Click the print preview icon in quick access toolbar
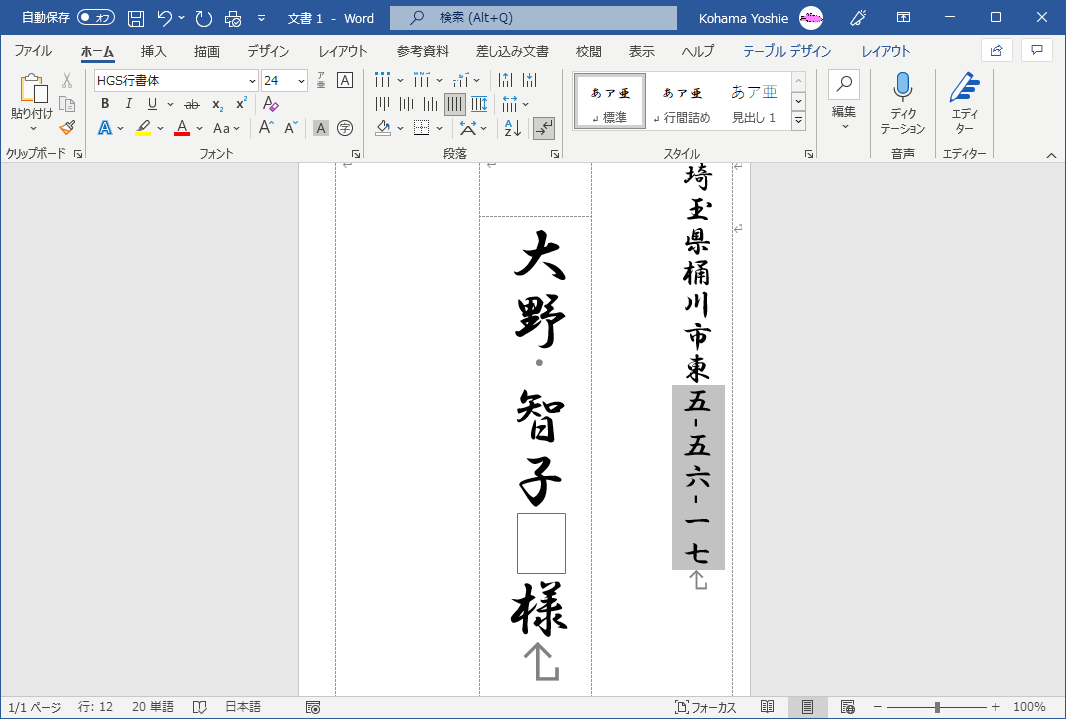1066x719 pixels. pos(233,18)
